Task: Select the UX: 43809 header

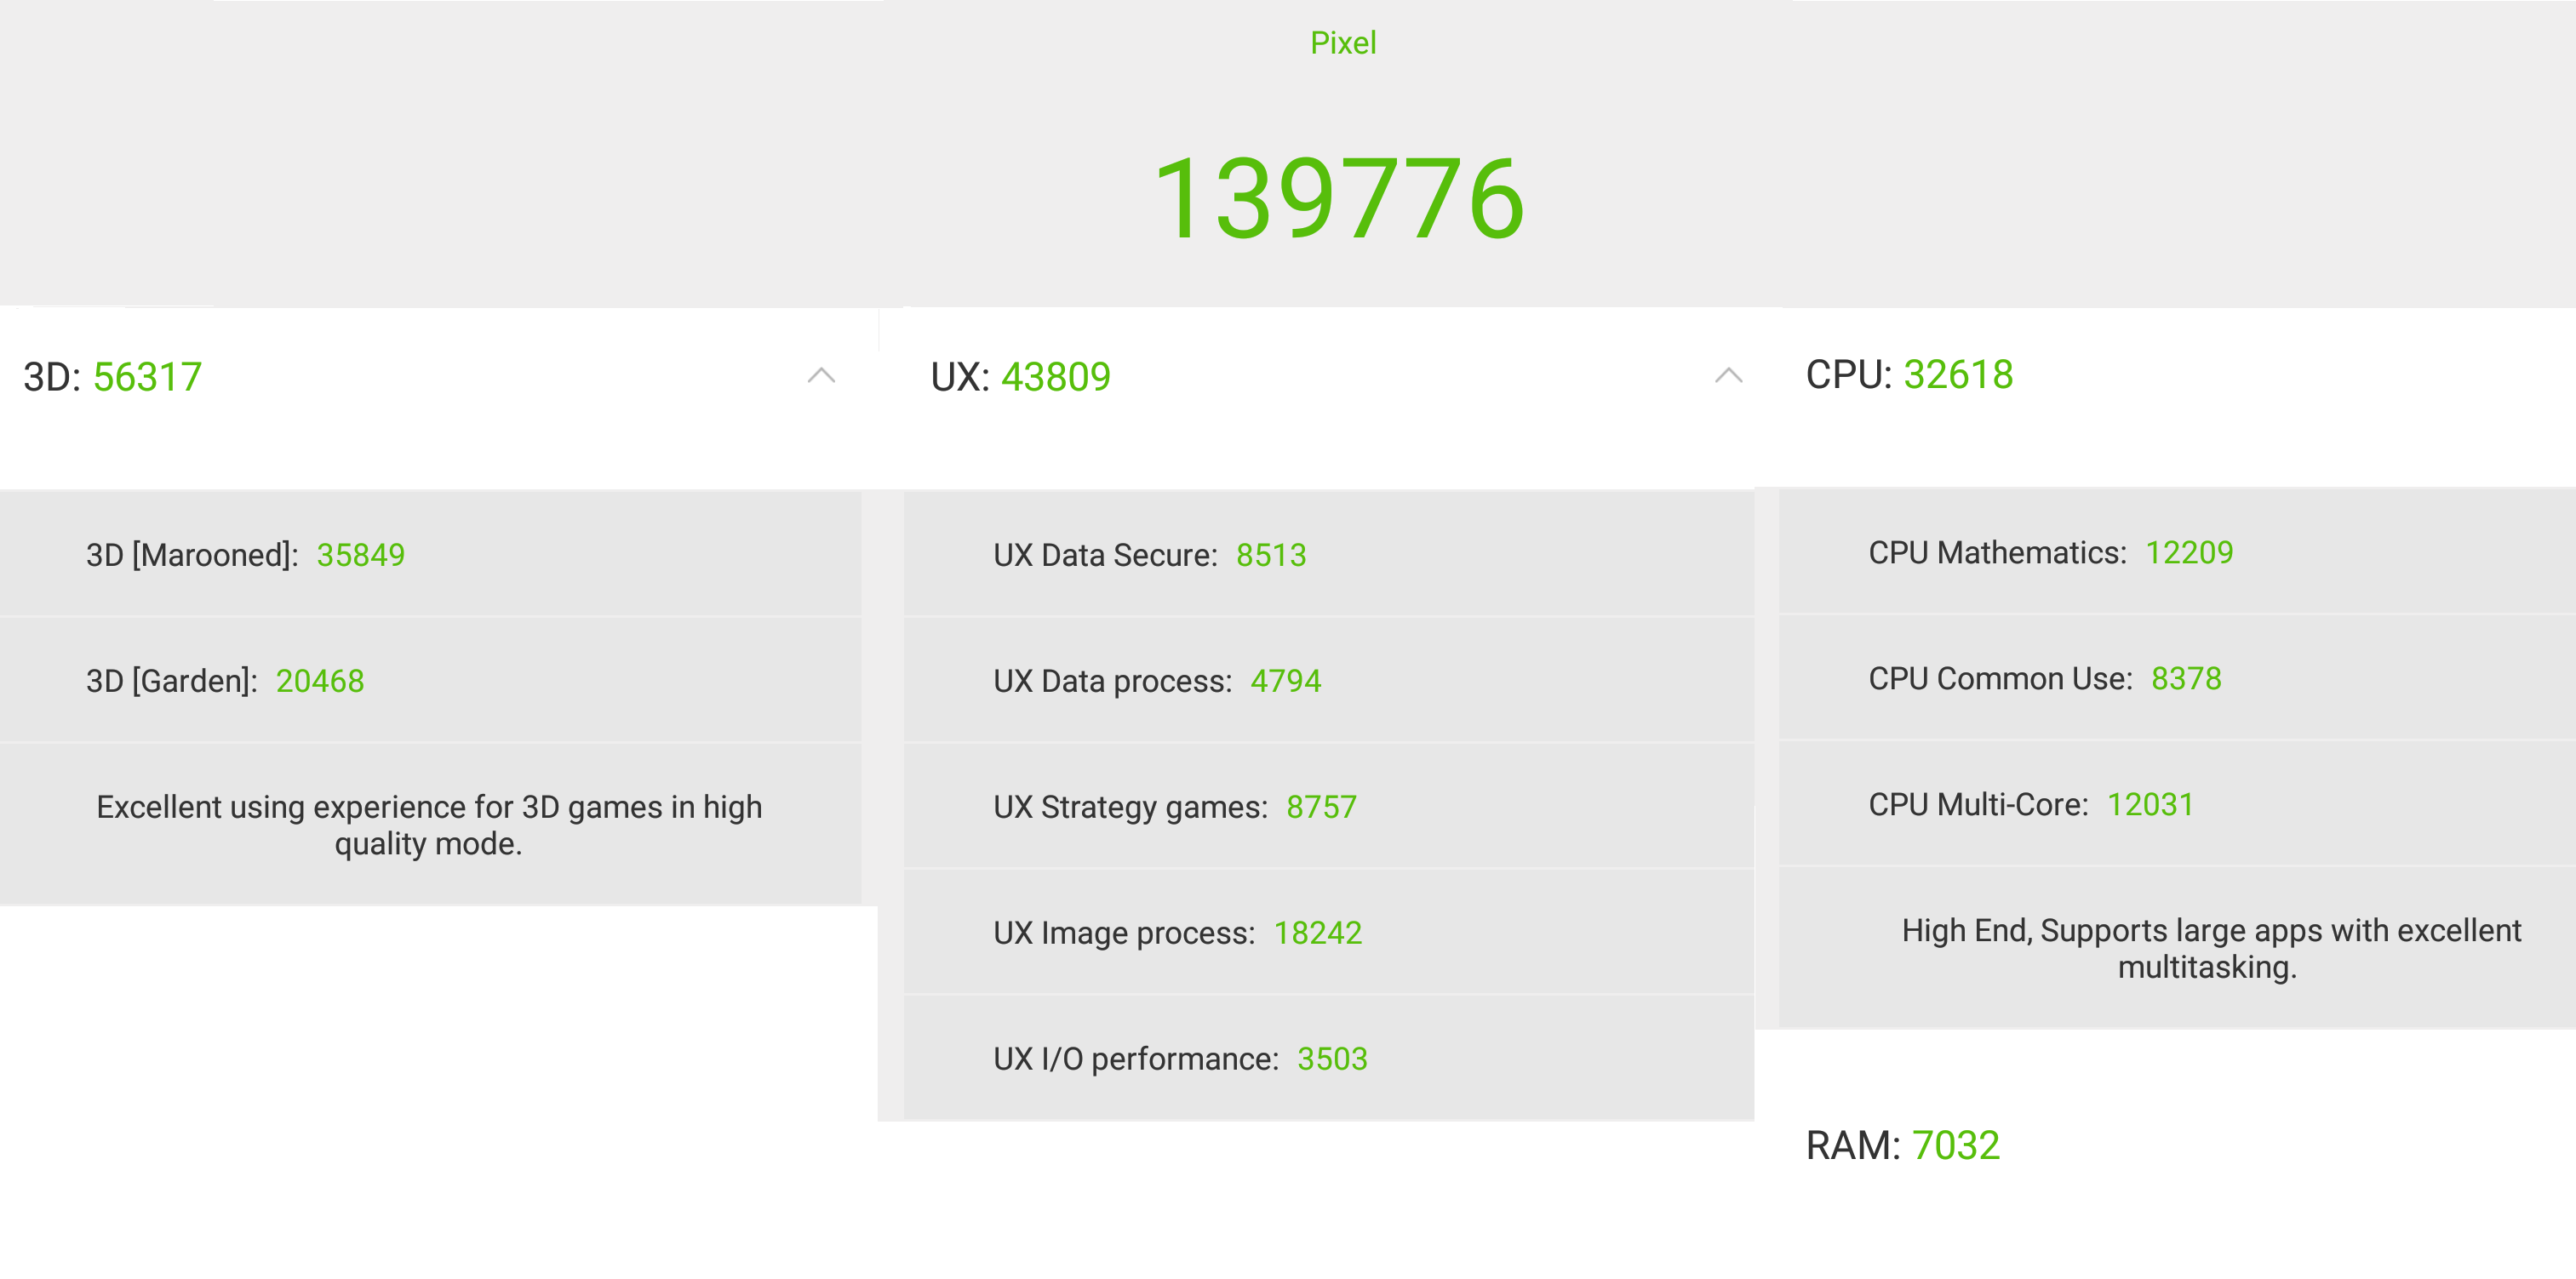Action: 1020,377
